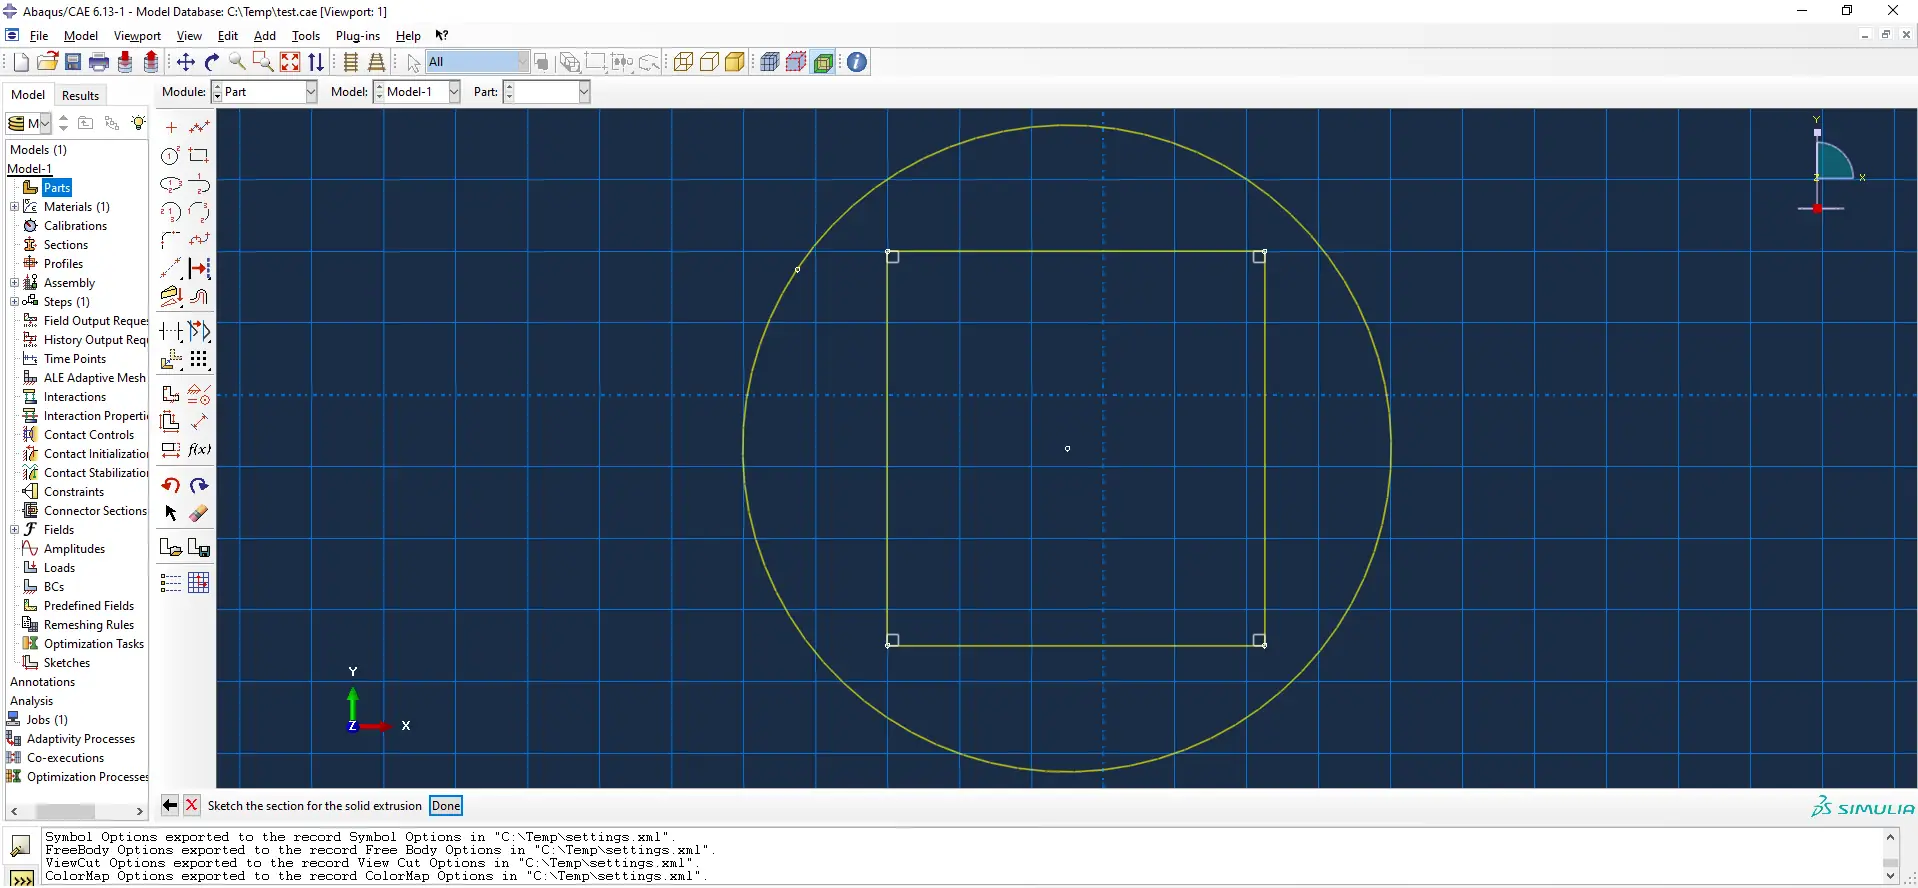
Task: Toggle shaded render style
Action: (735, 62)
